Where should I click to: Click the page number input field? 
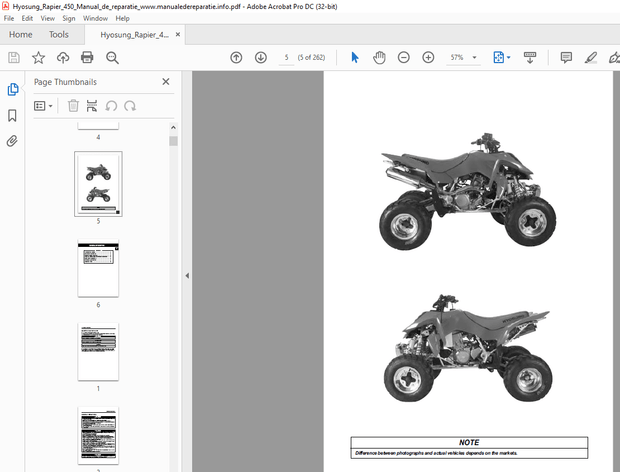click(286, 58)
